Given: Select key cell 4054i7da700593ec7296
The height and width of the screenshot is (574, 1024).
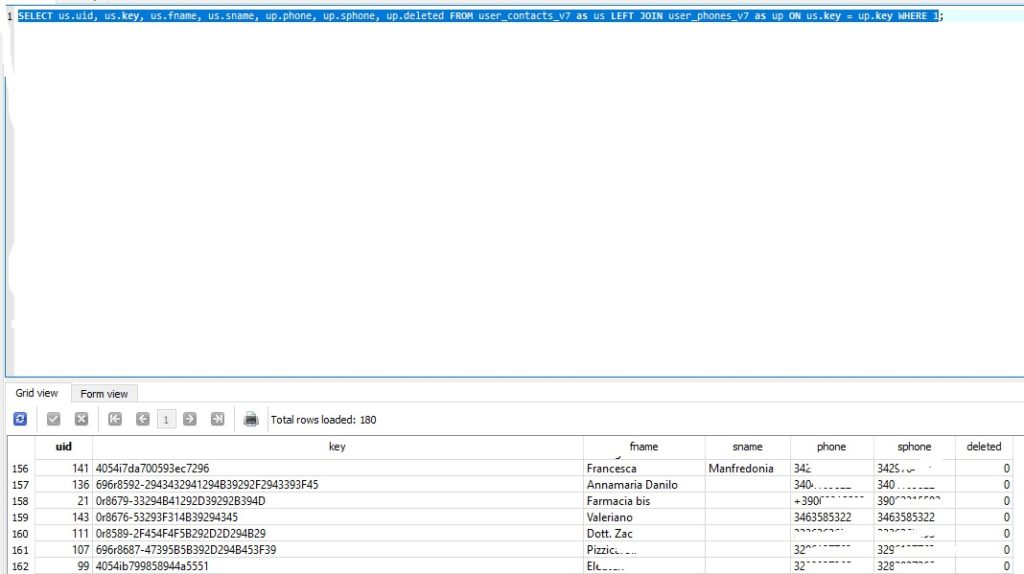Looking at the screenshot, I should (338, 468).
